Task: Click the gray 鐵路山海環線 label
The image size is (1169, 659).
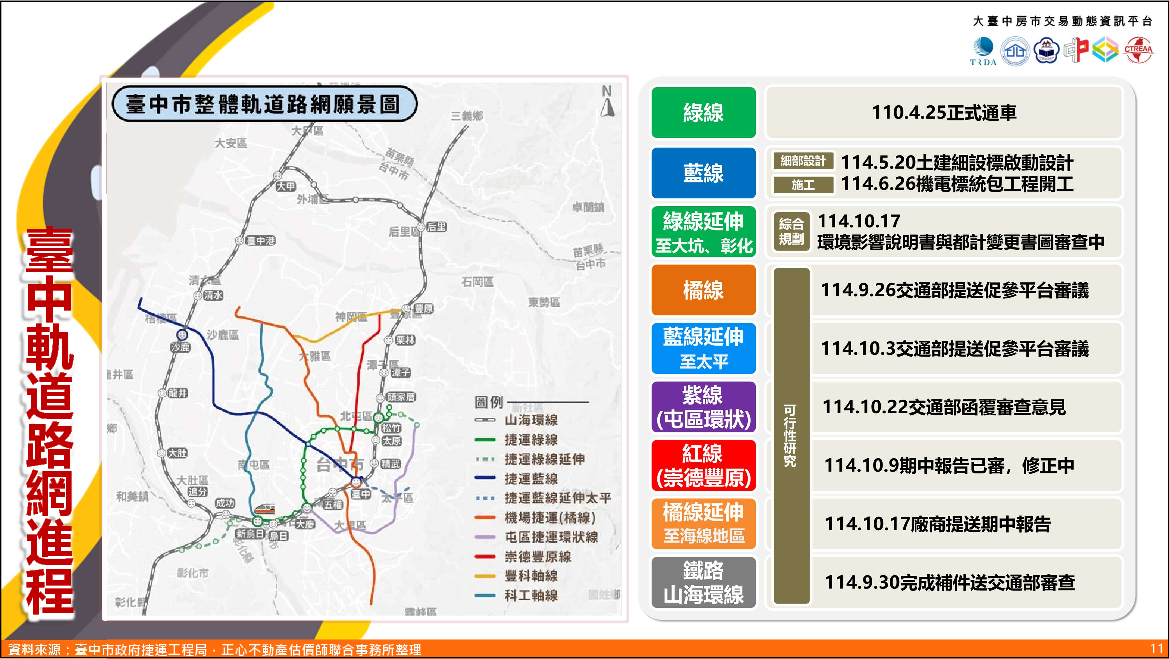Action: 703,582
